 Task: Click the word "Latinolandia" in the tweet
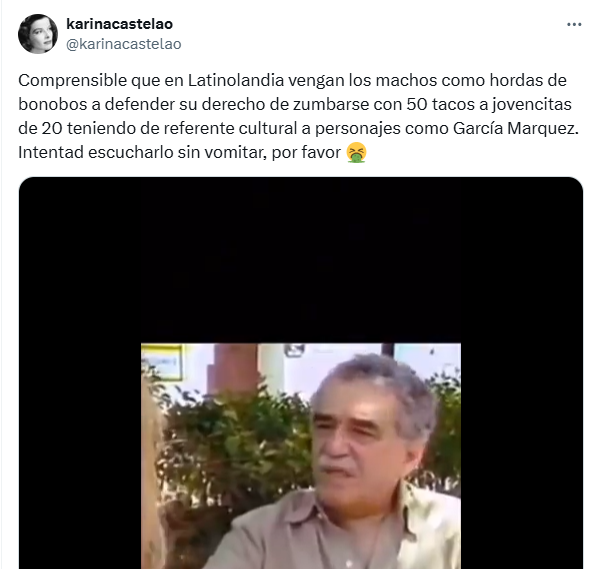tap(236, 81)
